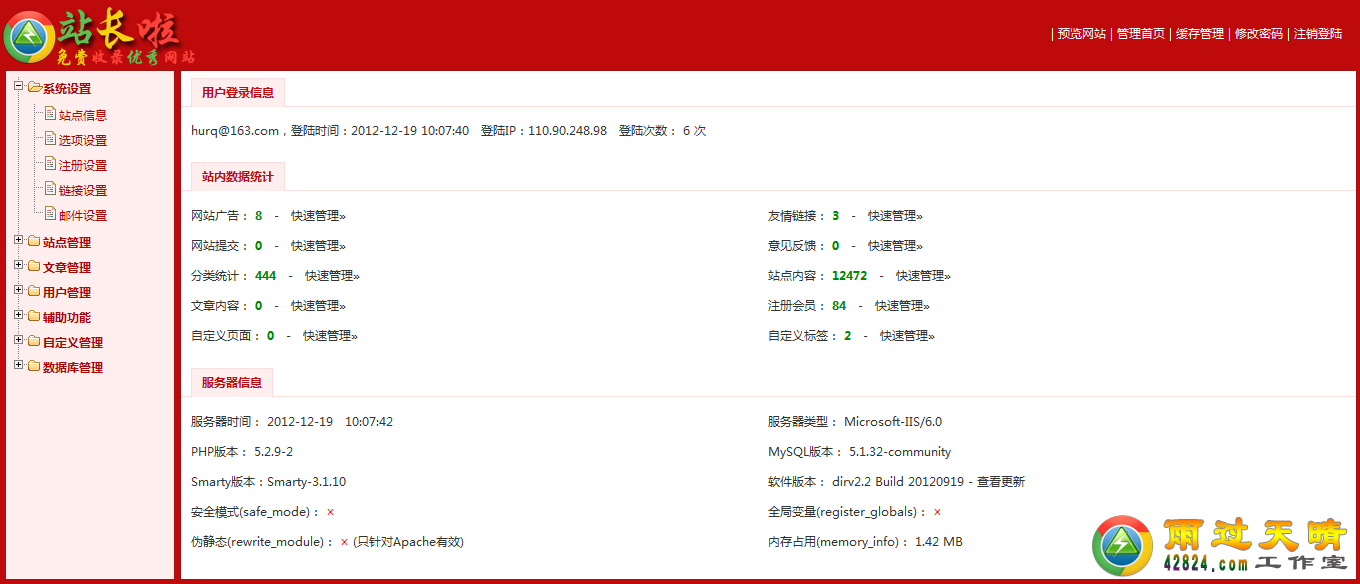Click 快速管理 next to 分类统计
Viewport: 1360px width, 584px height.
click(x=332, y=275)
